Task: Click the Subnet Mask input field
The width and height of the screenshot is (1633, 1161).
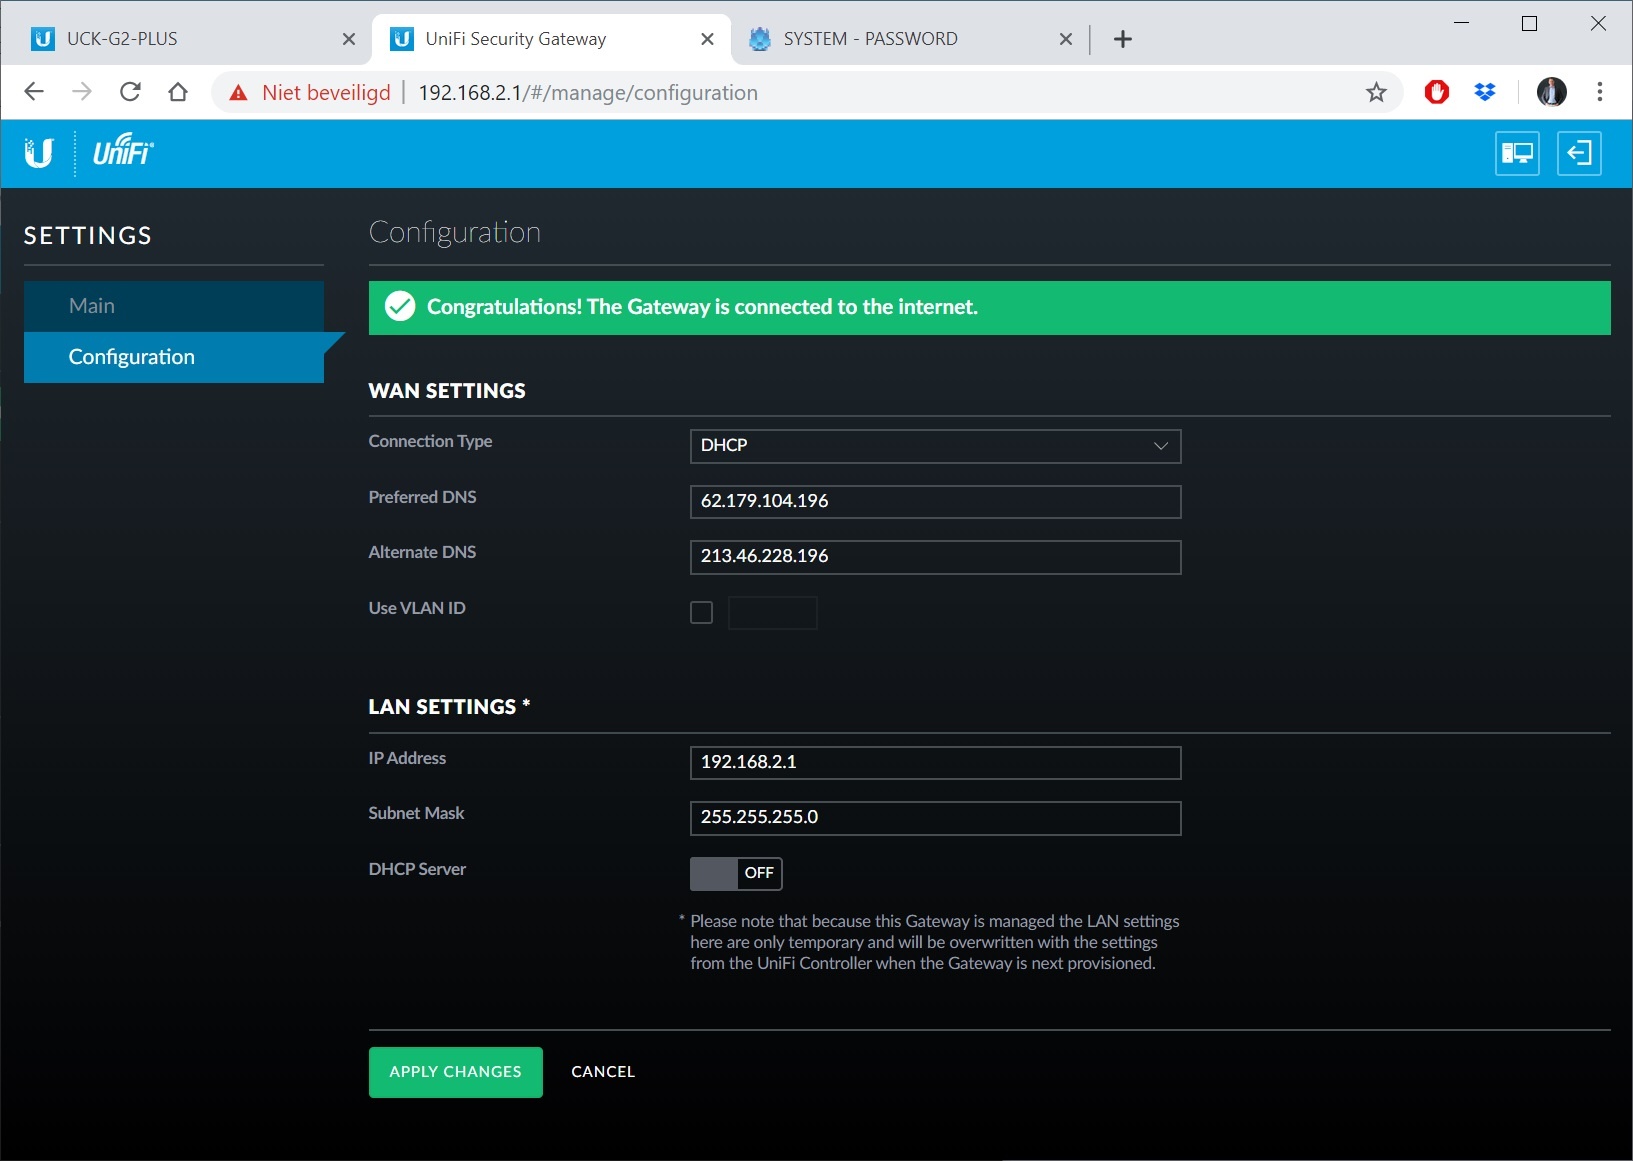Action: 935,818
